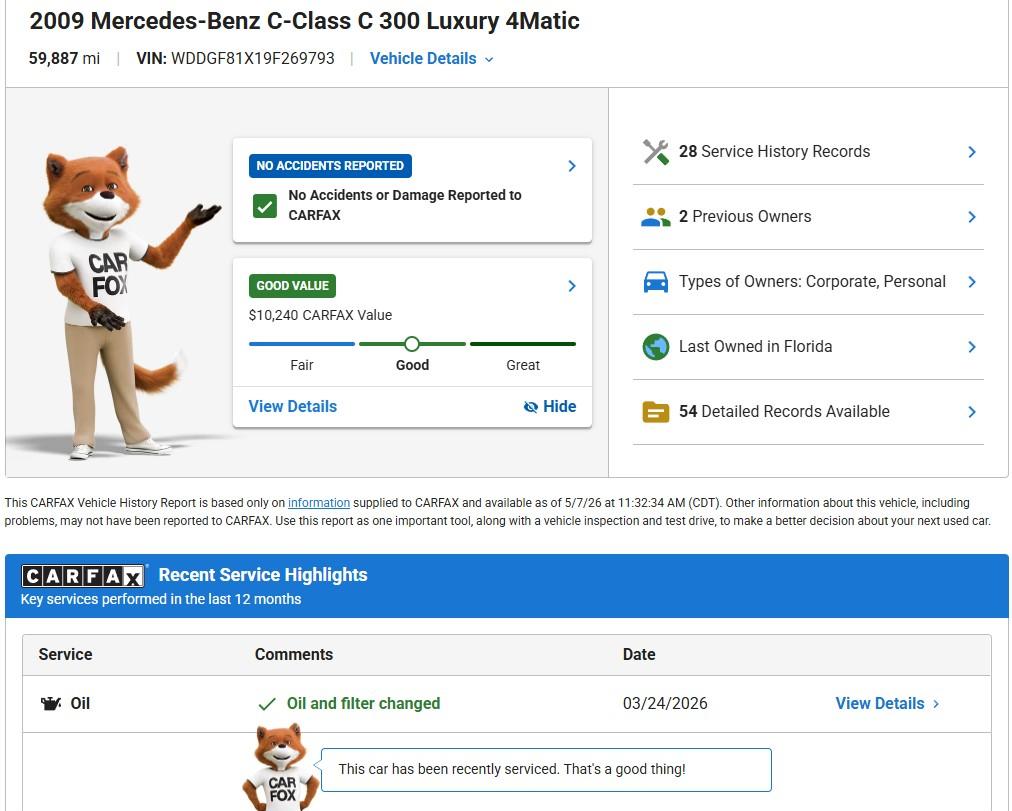Open the No Accidents Reported chevron
The image size is (1012, 811).
pyautogui.click(x=572, y=166)
